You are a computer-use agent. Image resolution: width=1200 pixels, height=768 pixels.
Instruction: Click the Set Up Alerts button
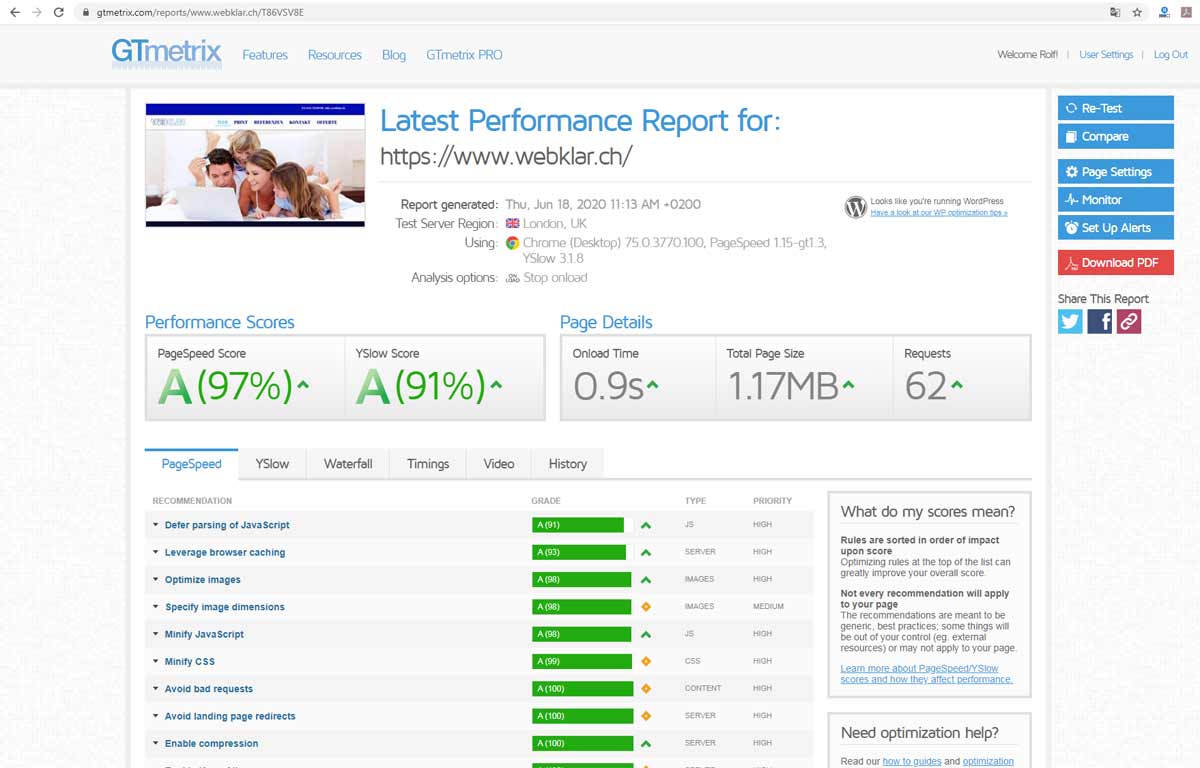coord(1116,228)
